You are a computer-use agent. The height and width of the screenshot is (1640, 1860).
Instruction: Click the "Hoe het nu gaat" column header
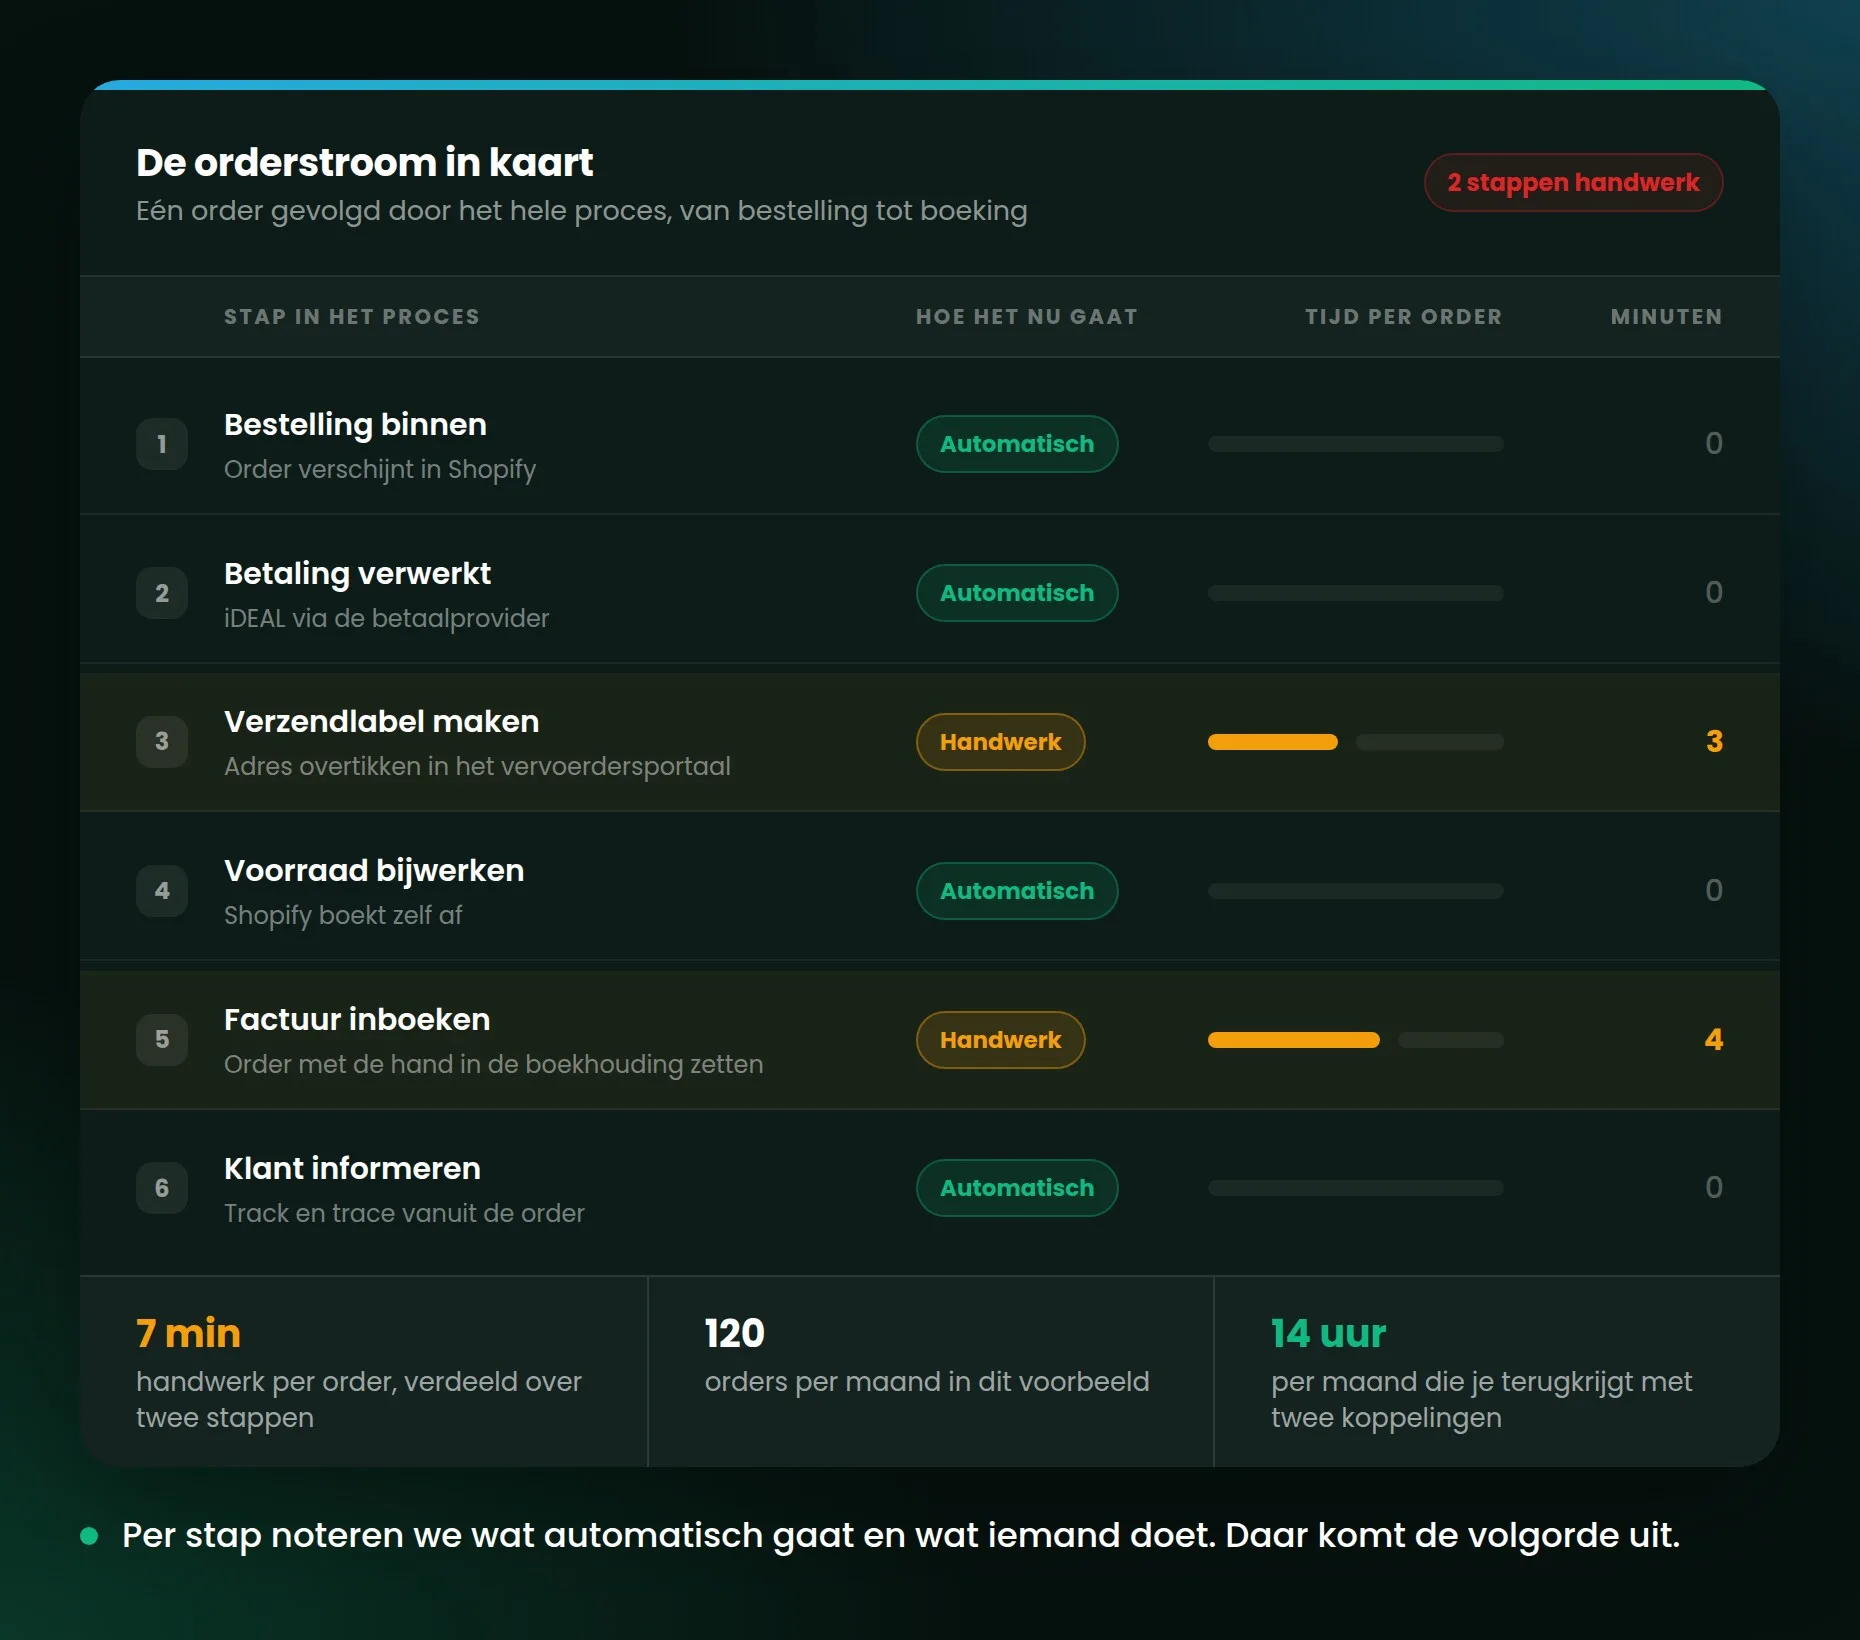point(1027,317)
